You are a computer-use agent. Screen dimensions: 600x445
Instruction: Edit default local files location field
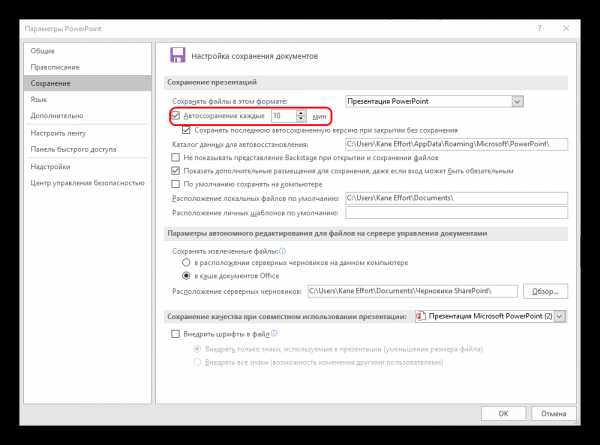click(x=456, y=198)
